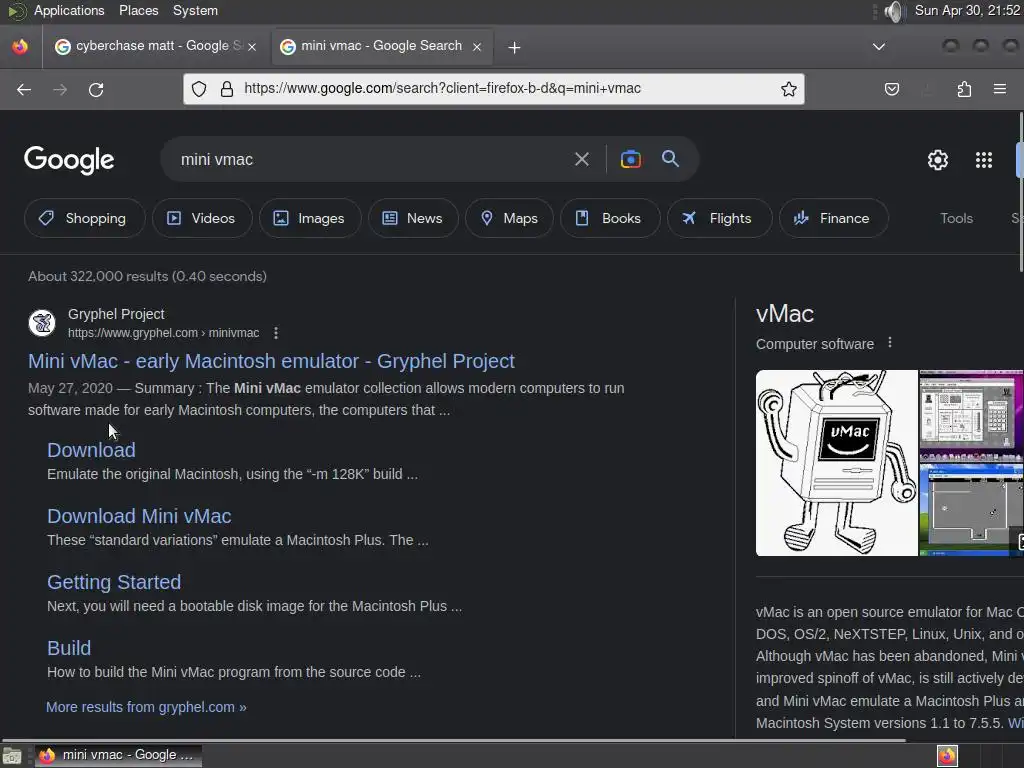Click the mini vmac search input field
The height and width of the screenshot is (768, 1024).
(x=369, y=159)
